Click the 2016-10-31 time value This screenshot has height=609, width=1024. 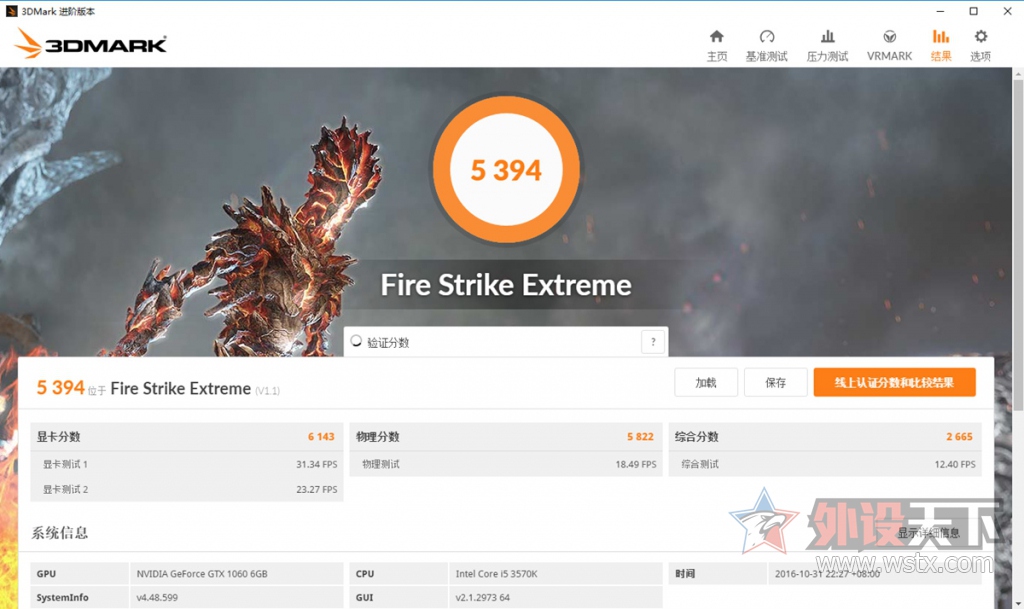coord(827,574)
